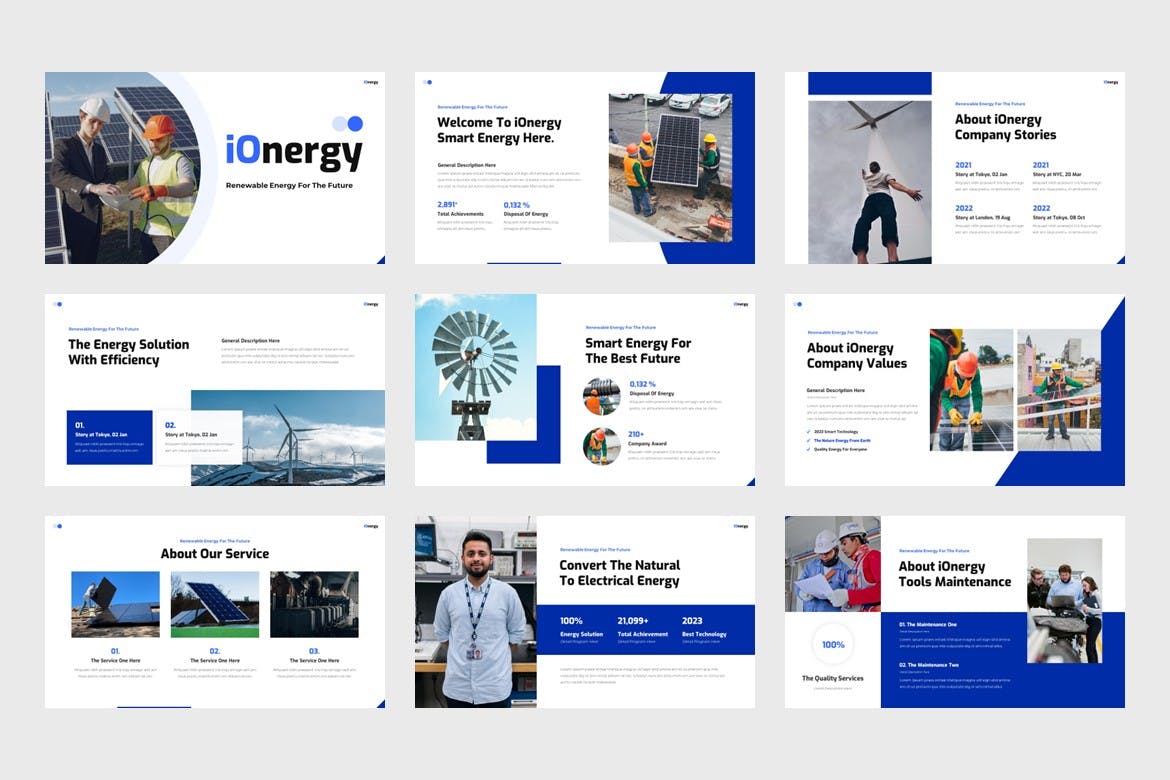Click the man with lanyard portrait photo
The height and width of the screenshot is (780, 1170).
[476, 612]
